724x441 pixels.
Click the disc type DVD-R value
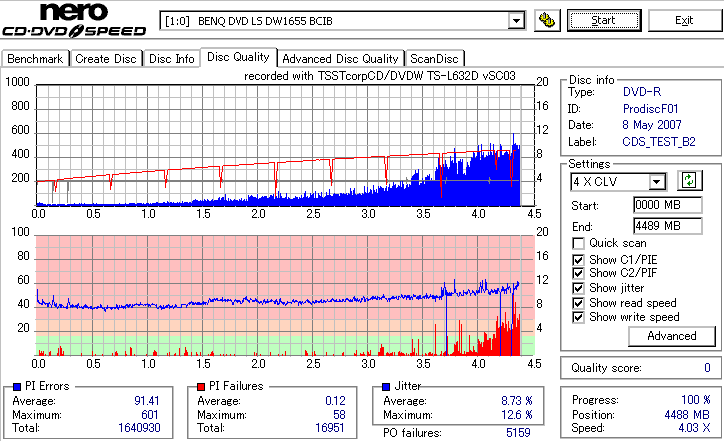(x=642, y=92)
